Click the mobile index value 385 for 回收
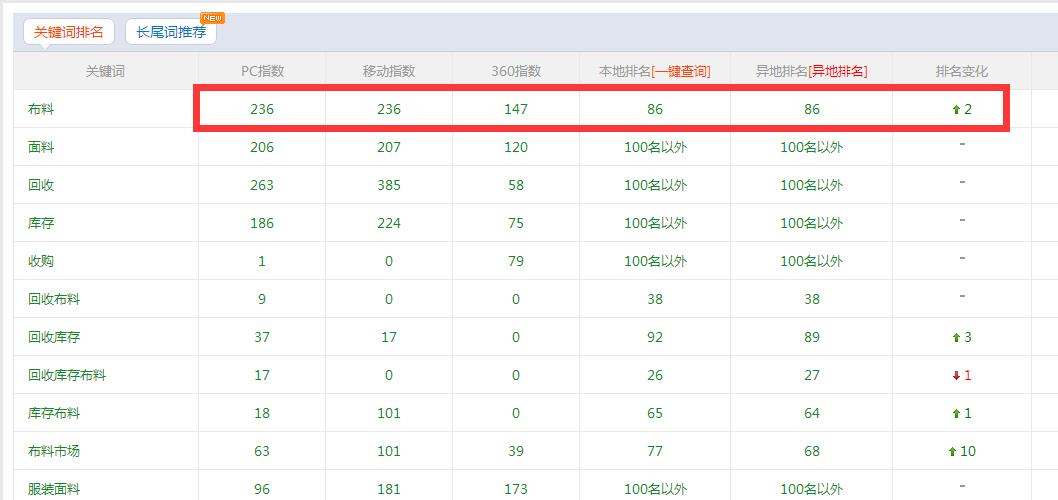 (x=389, y=185)
